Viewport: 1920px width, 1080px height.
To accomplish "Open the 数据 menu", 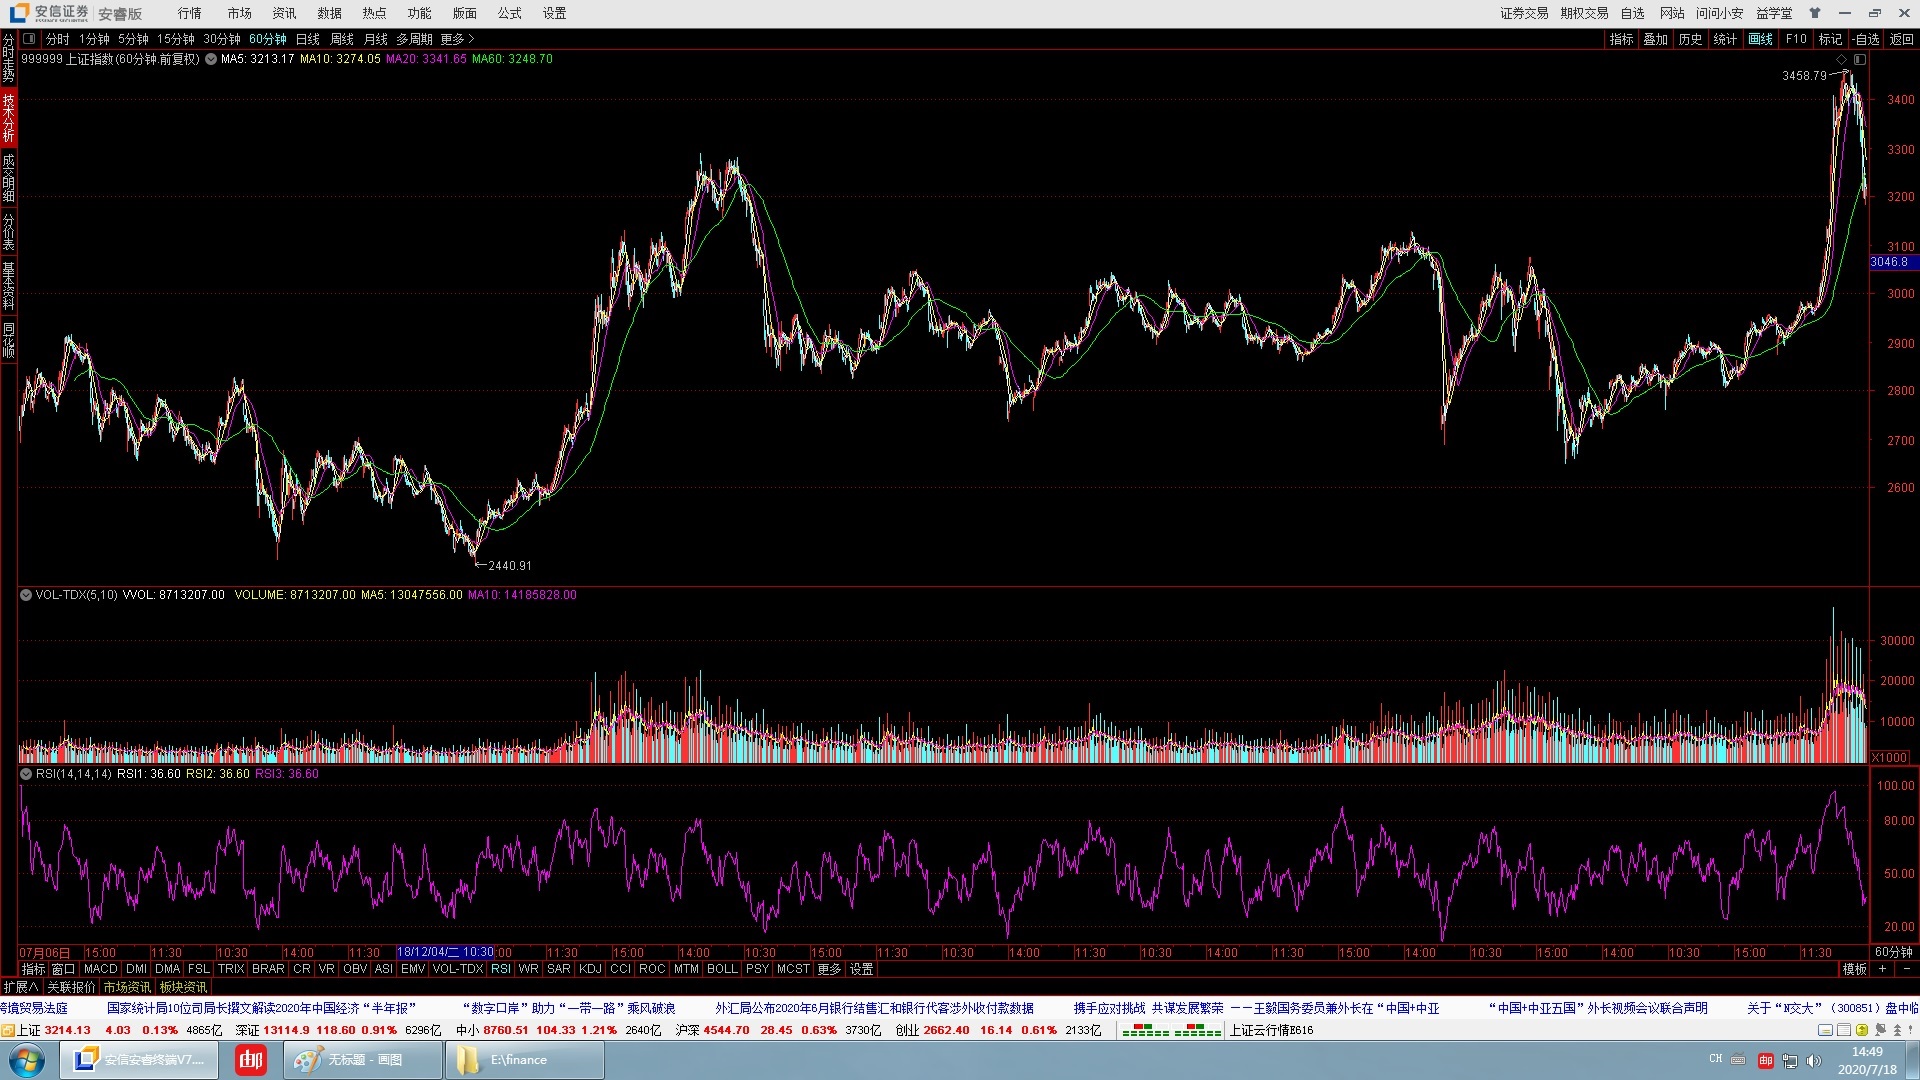I will tap(330, 13).
